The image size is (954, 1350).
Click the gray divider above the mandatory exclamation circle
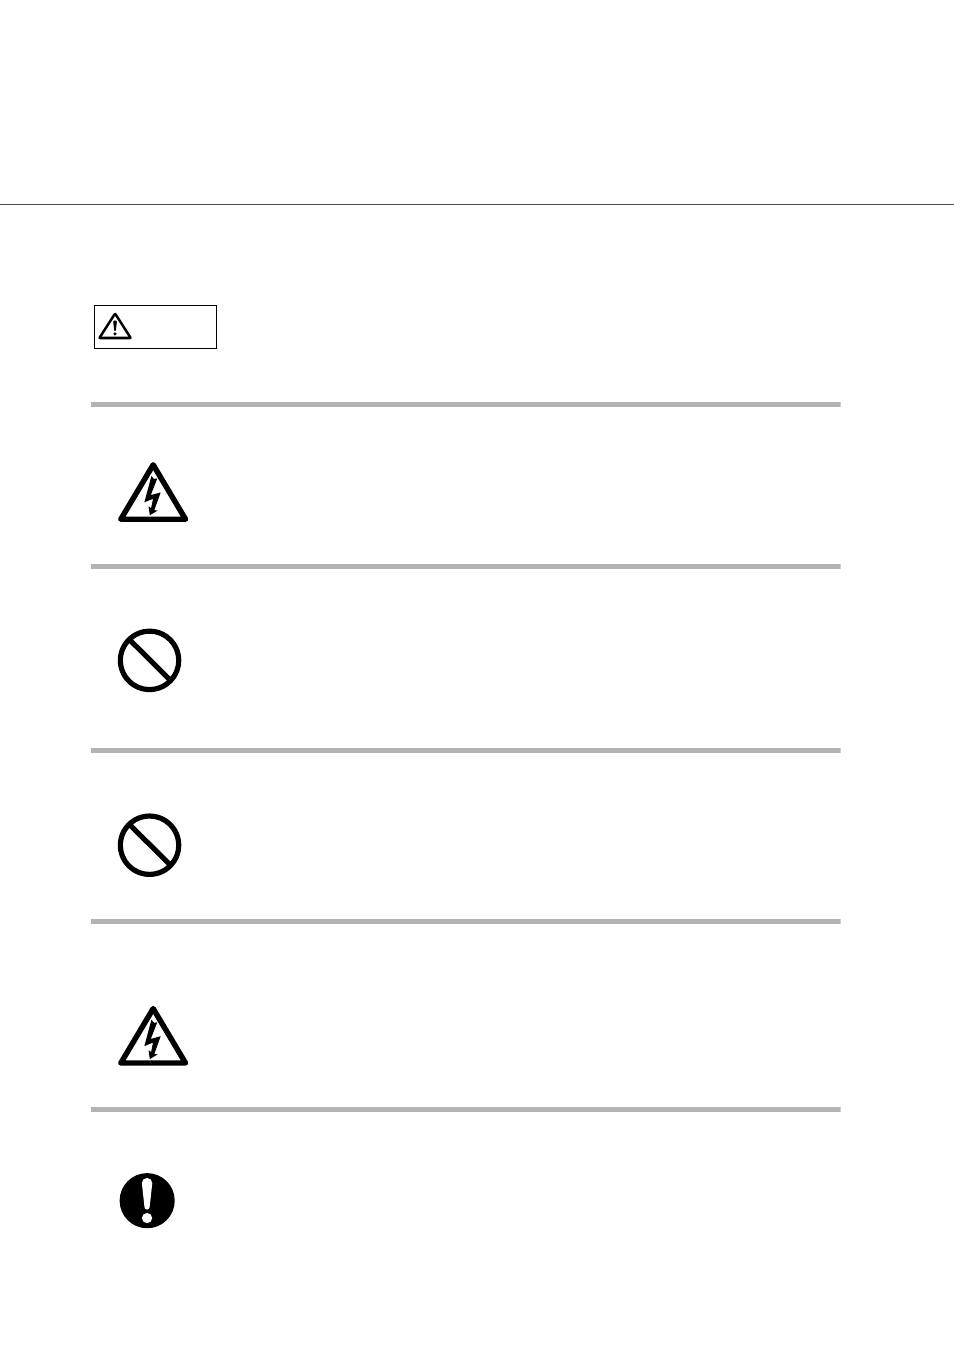(x=466, y=1109)
